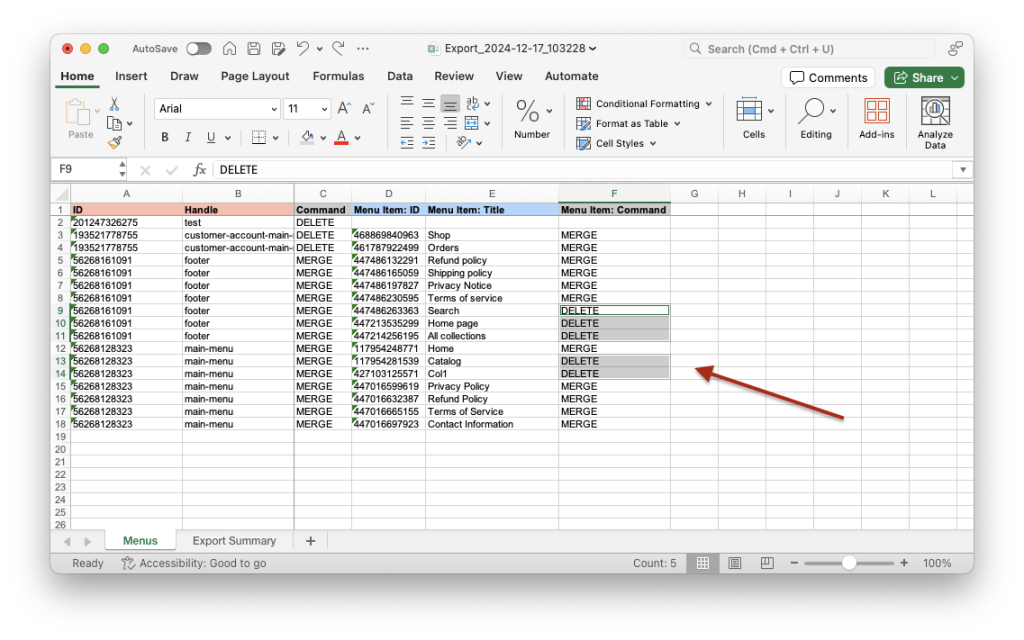Open the Comments panel
Screen dimensions: 1024x640
point(828,76)
